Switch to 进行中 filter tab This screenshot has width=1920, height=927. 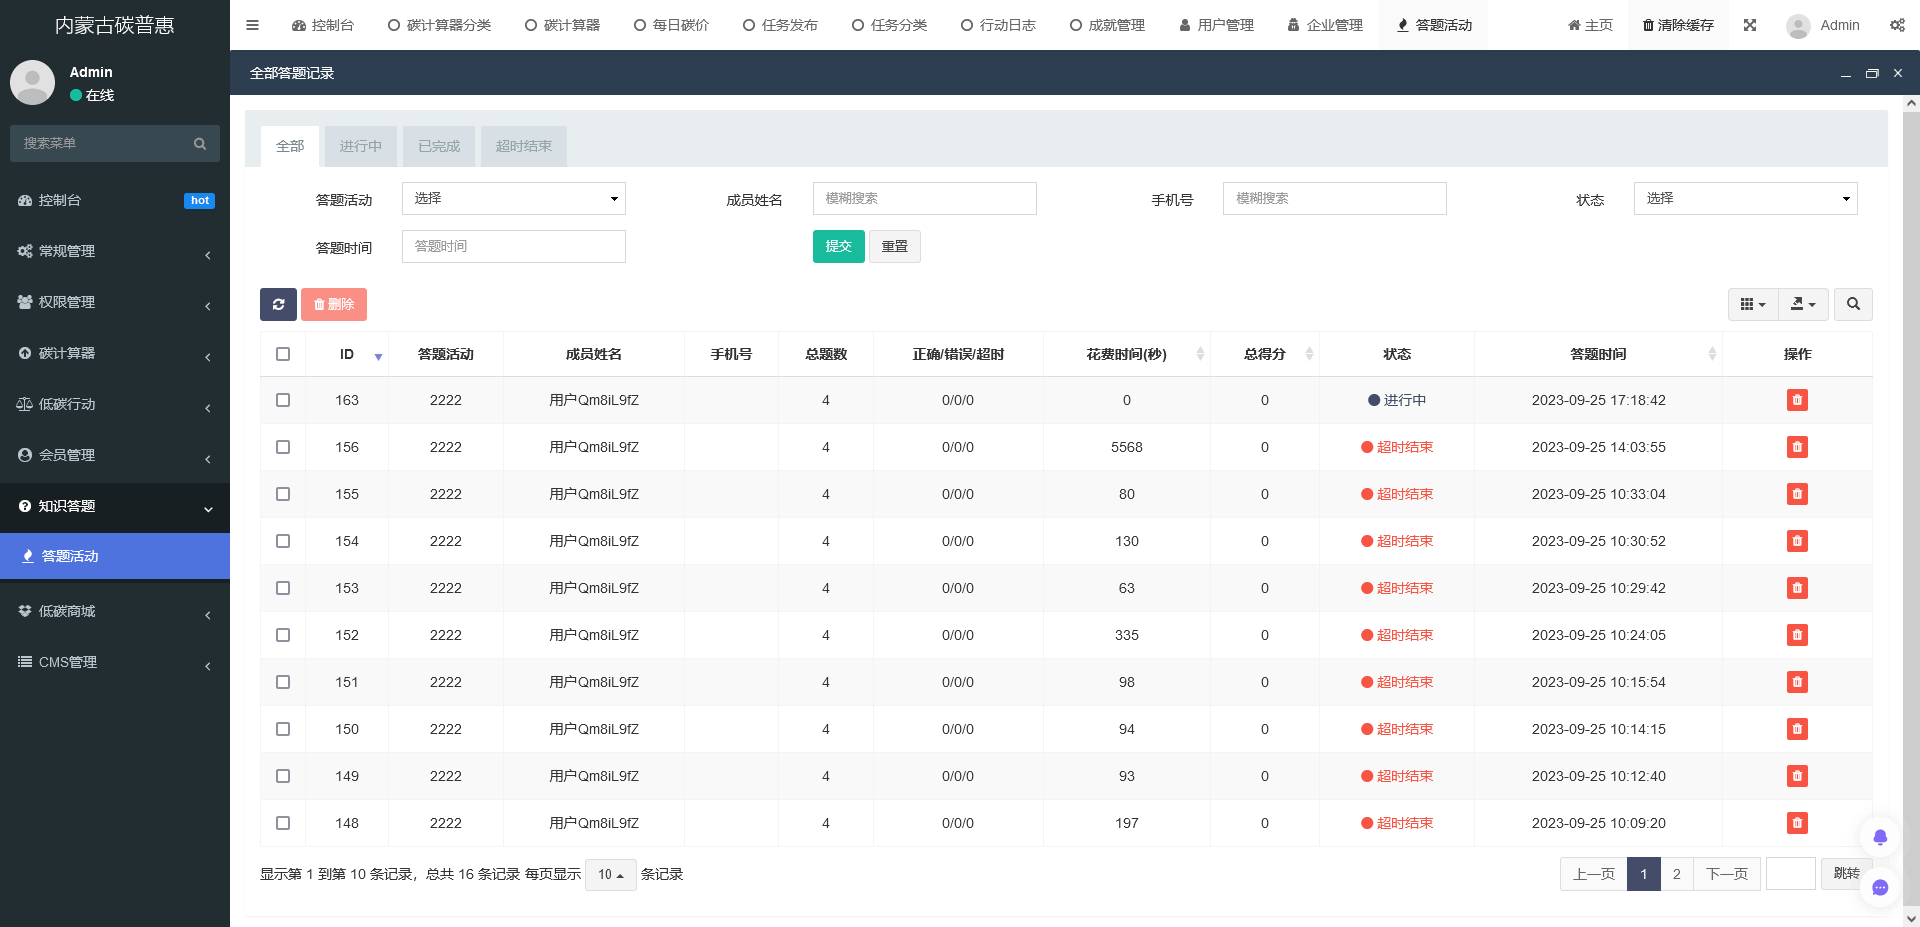pos(360,146)
